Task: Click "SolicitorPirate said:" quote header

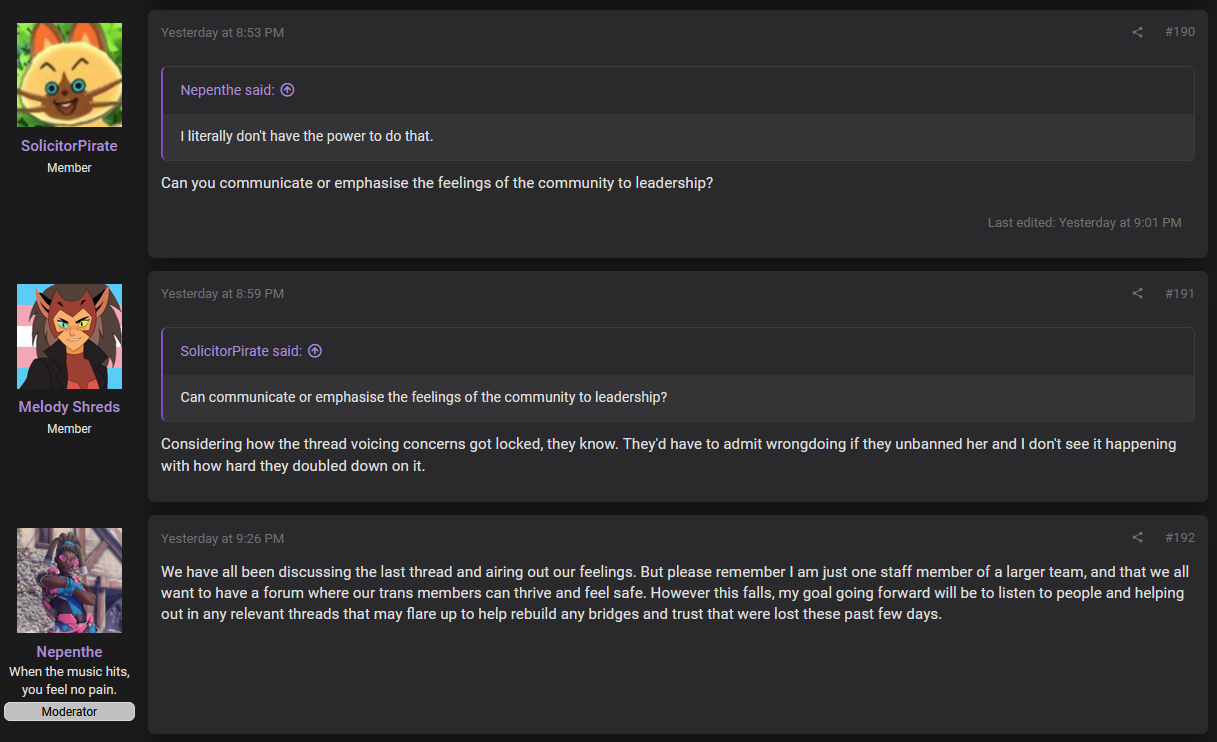Action: pos(241,351)
